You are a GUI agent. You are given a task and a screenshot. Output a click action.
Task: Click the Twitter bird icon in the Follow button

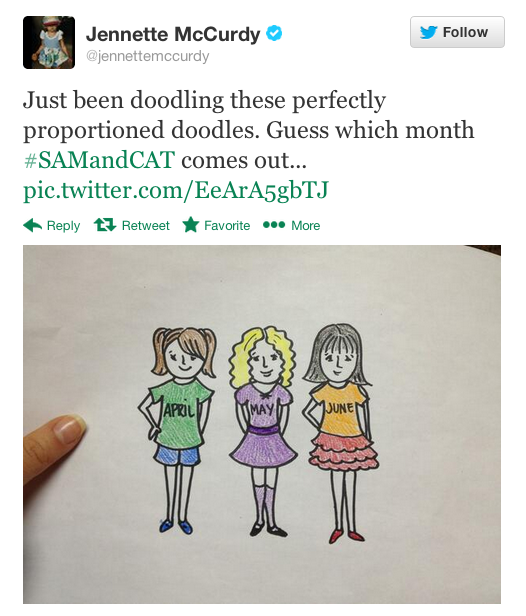click(x=429, y=32)
